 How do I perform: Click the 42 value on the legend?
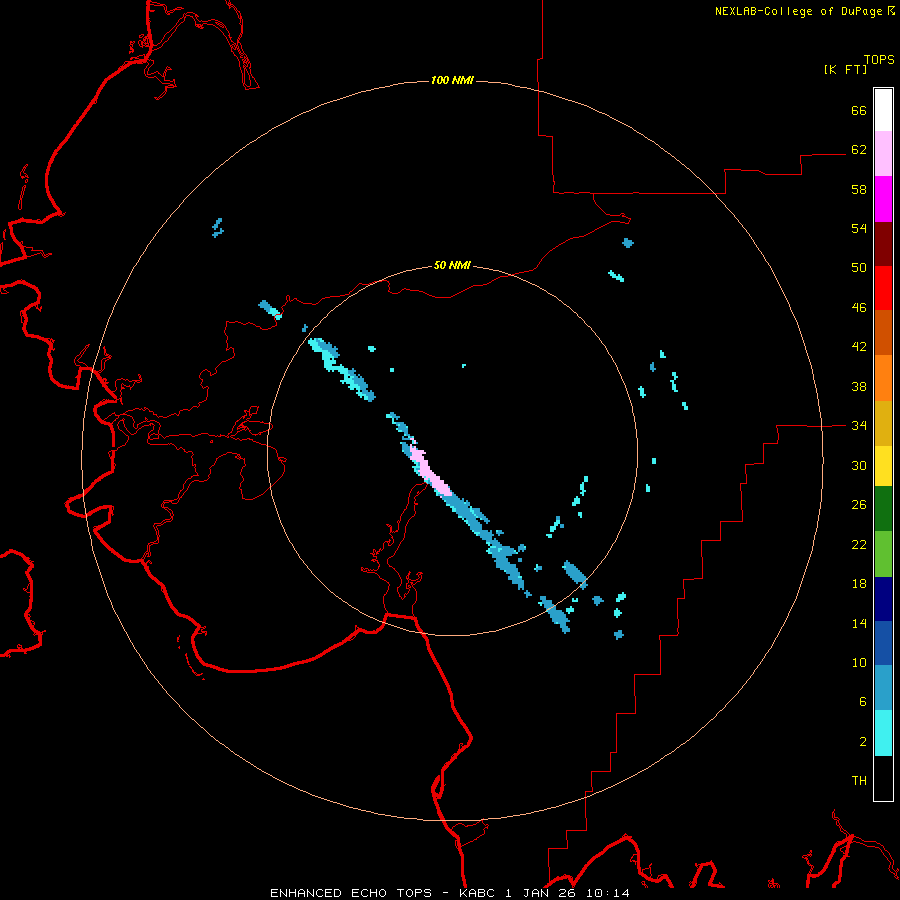(x=859, y=347)
